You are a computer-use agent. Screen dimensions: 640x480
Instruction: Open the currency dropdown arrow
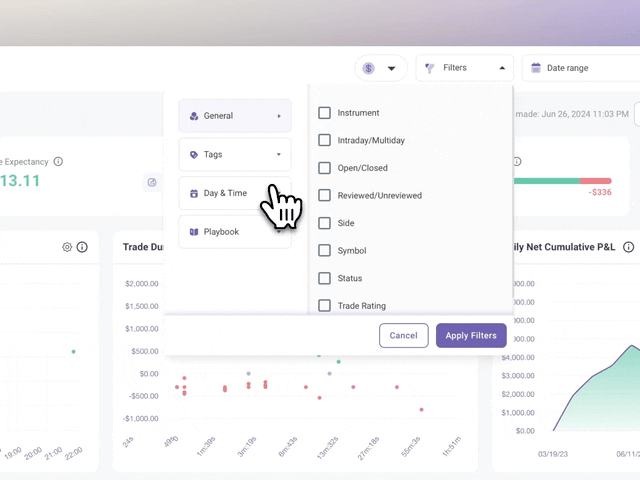point(392,69)
